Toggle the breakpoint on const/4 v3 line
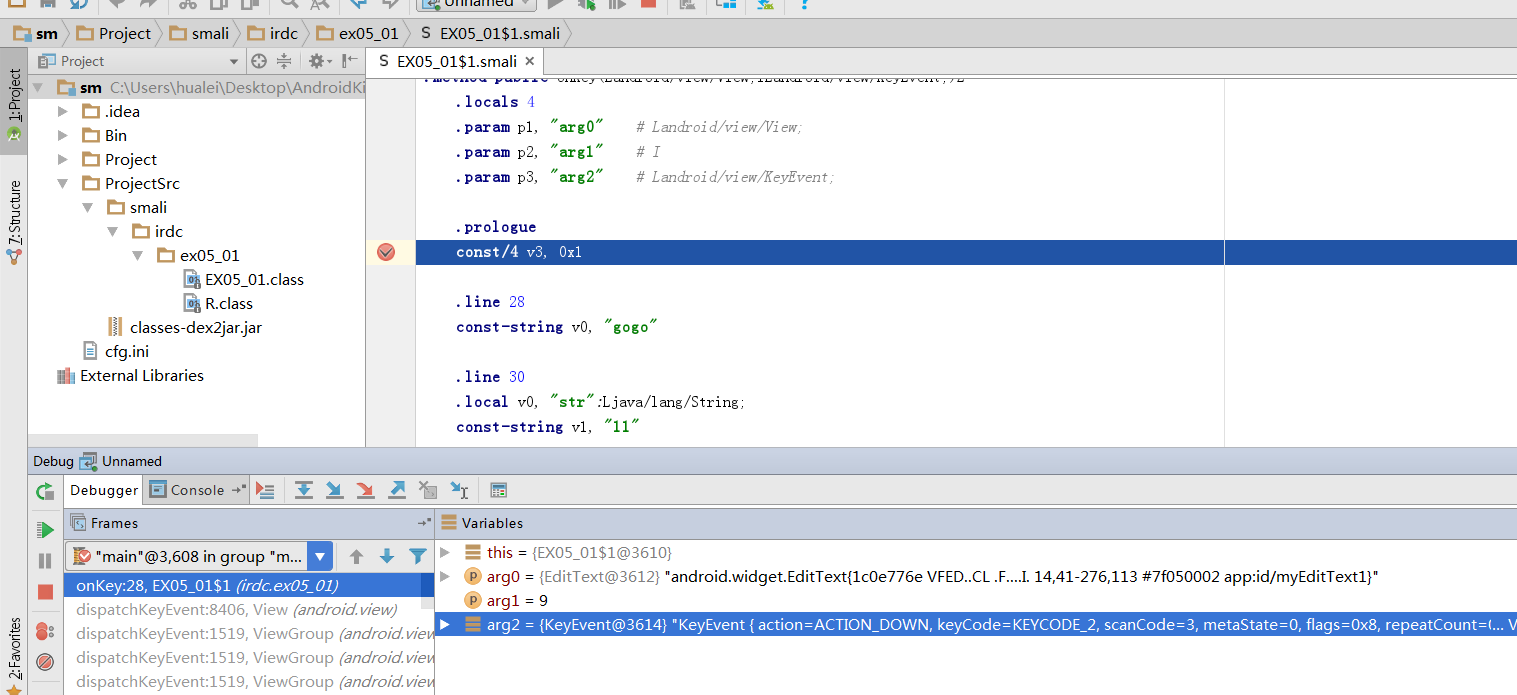 coord(386,252)
